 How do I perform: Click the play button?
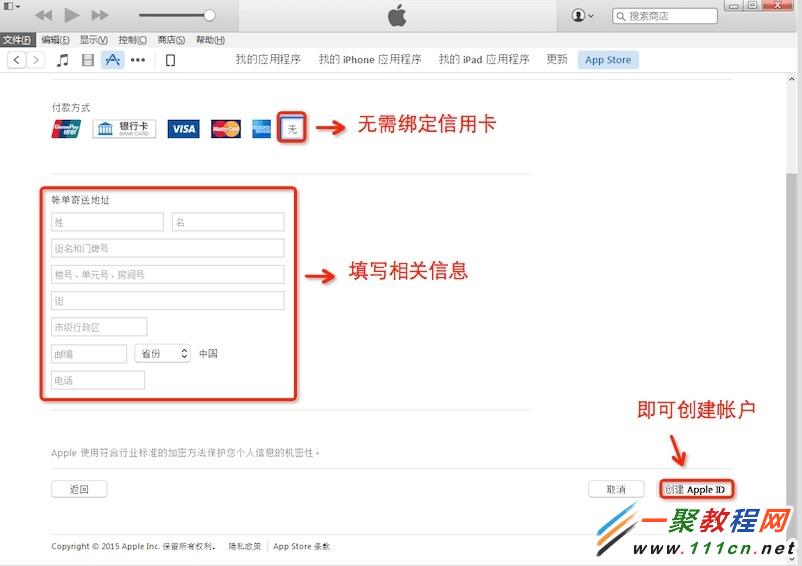click(x=72, y=15)
